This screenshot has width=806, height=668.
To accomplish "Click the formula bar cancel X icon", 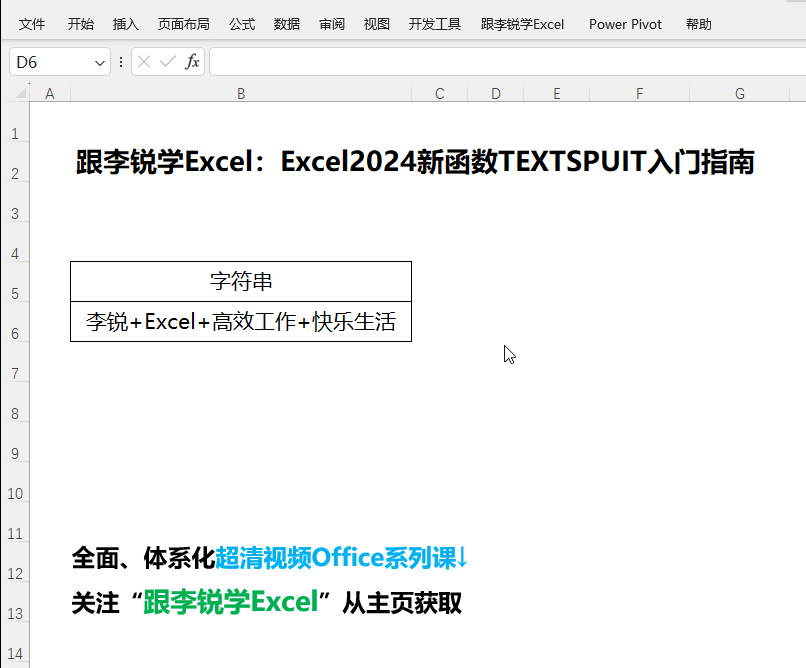I will 144,62.
